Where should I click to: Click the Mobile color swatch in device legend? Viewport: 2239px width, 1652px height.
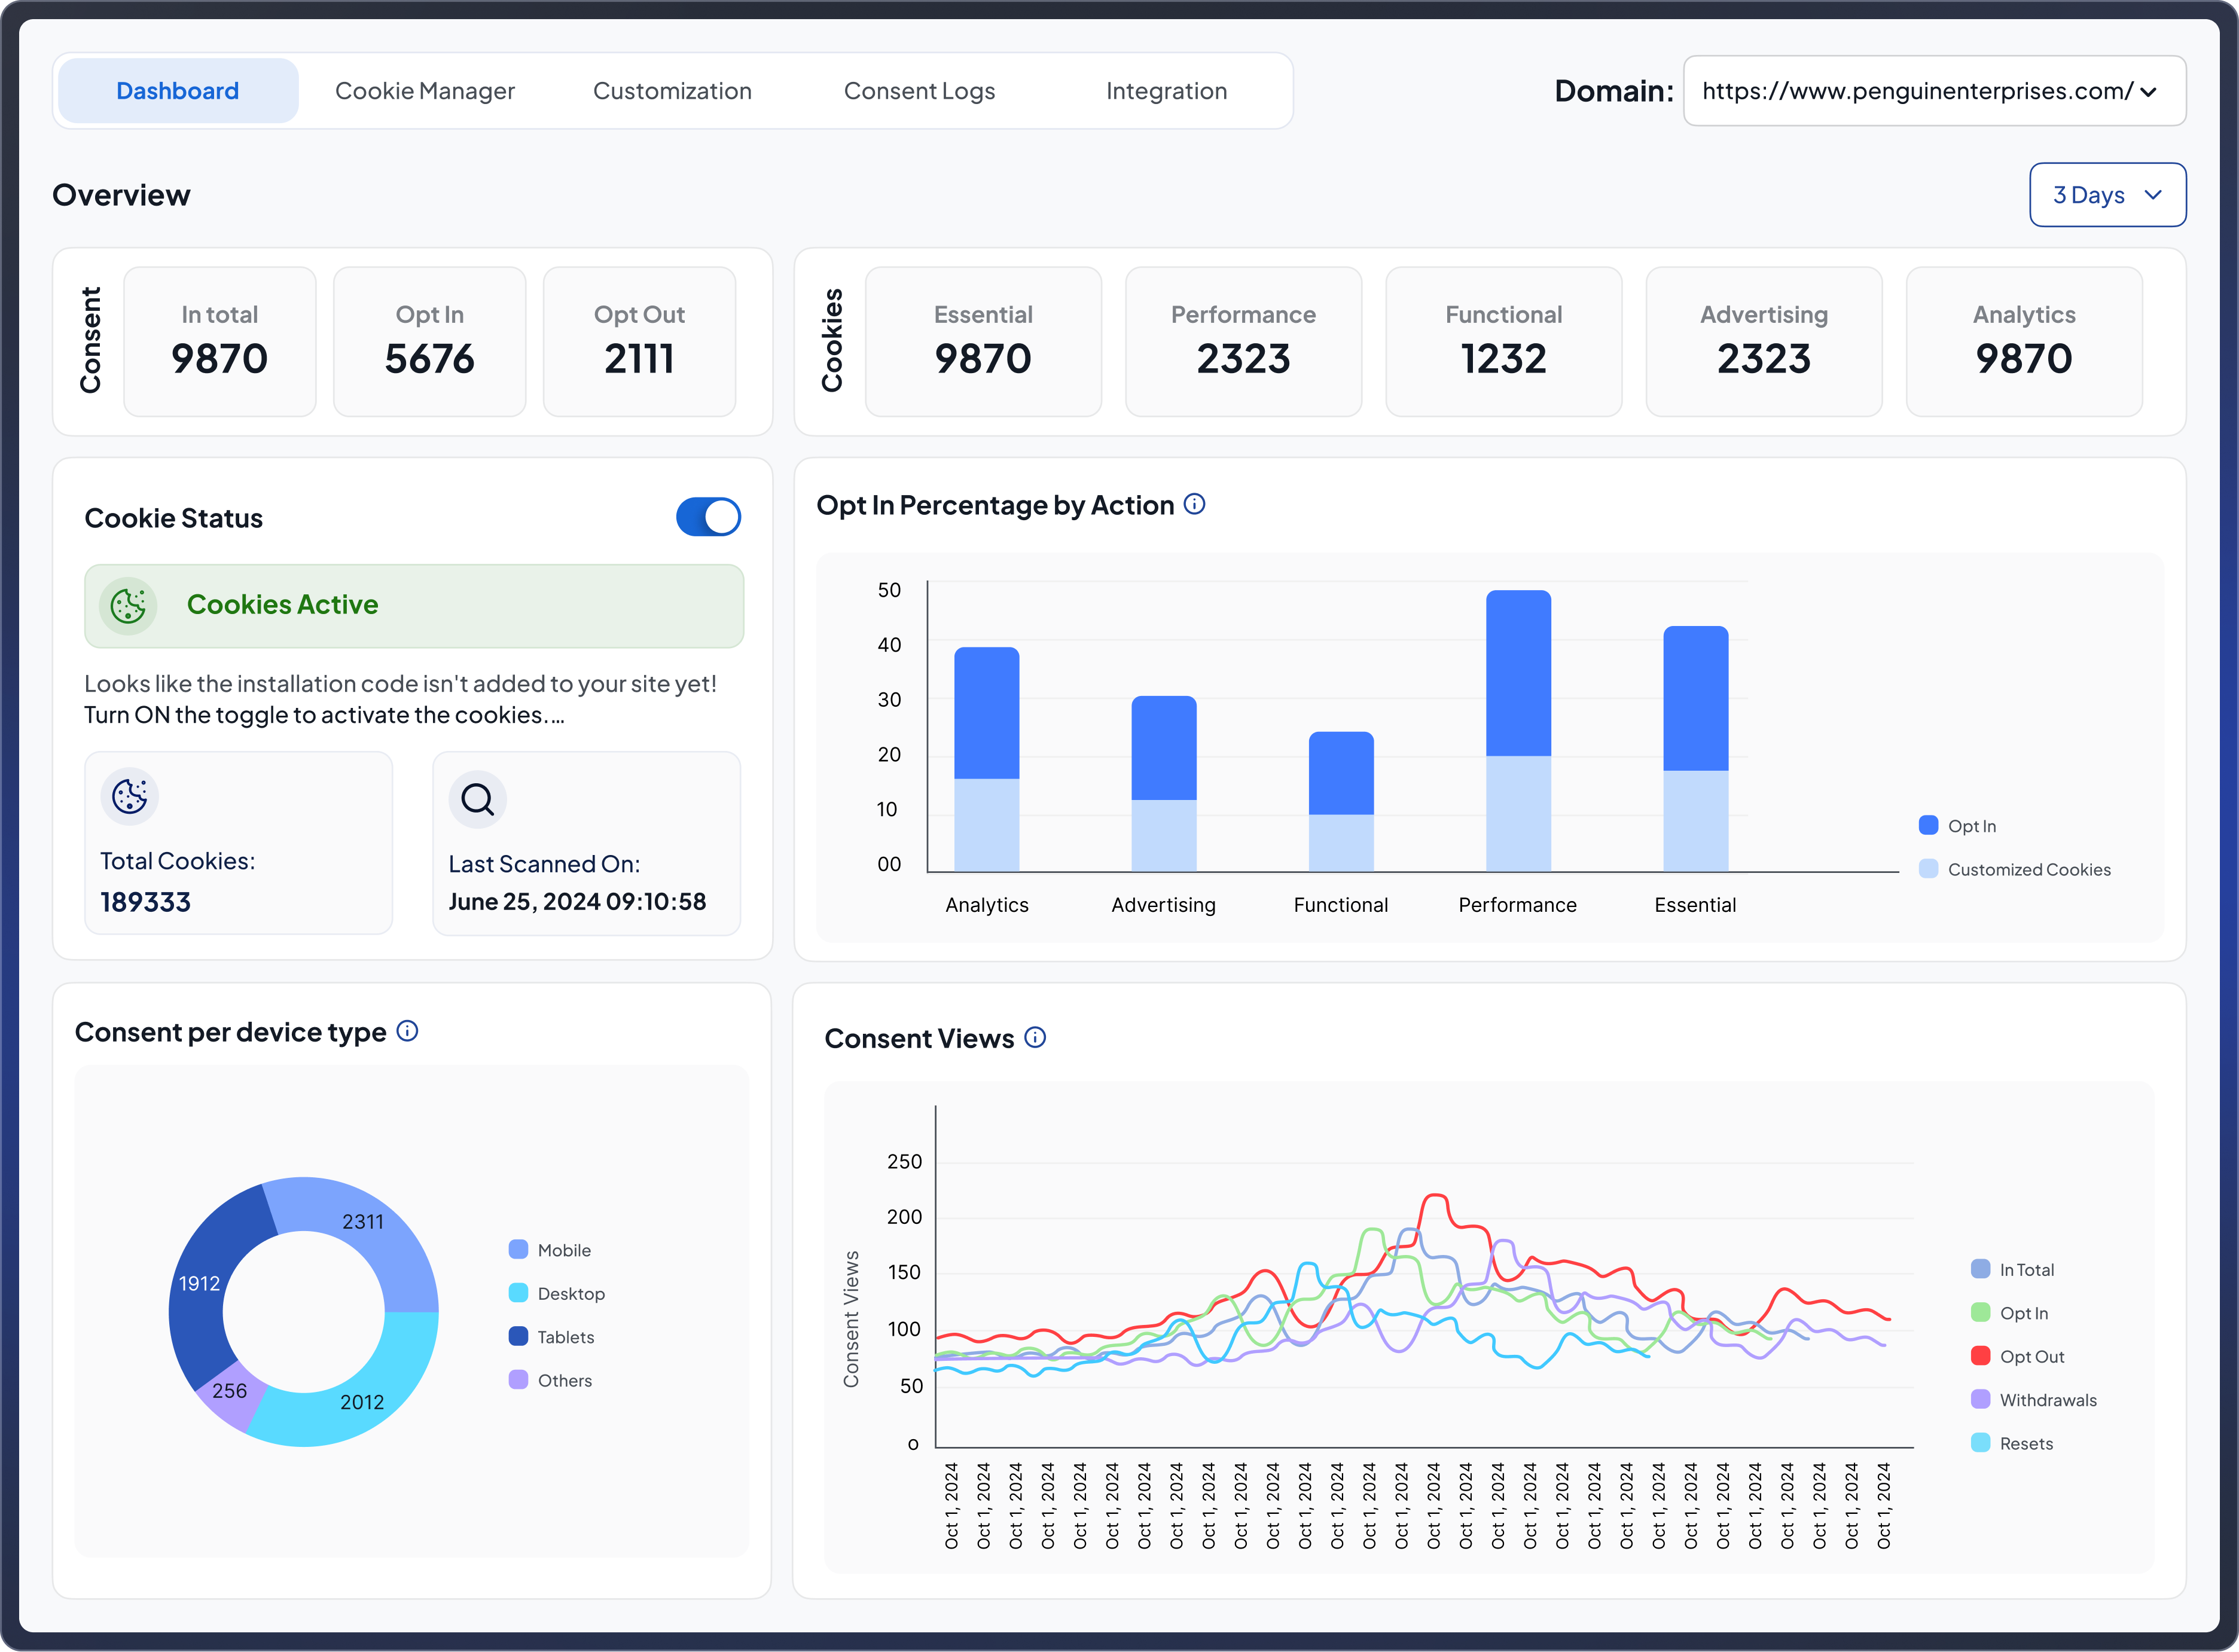518,1249
